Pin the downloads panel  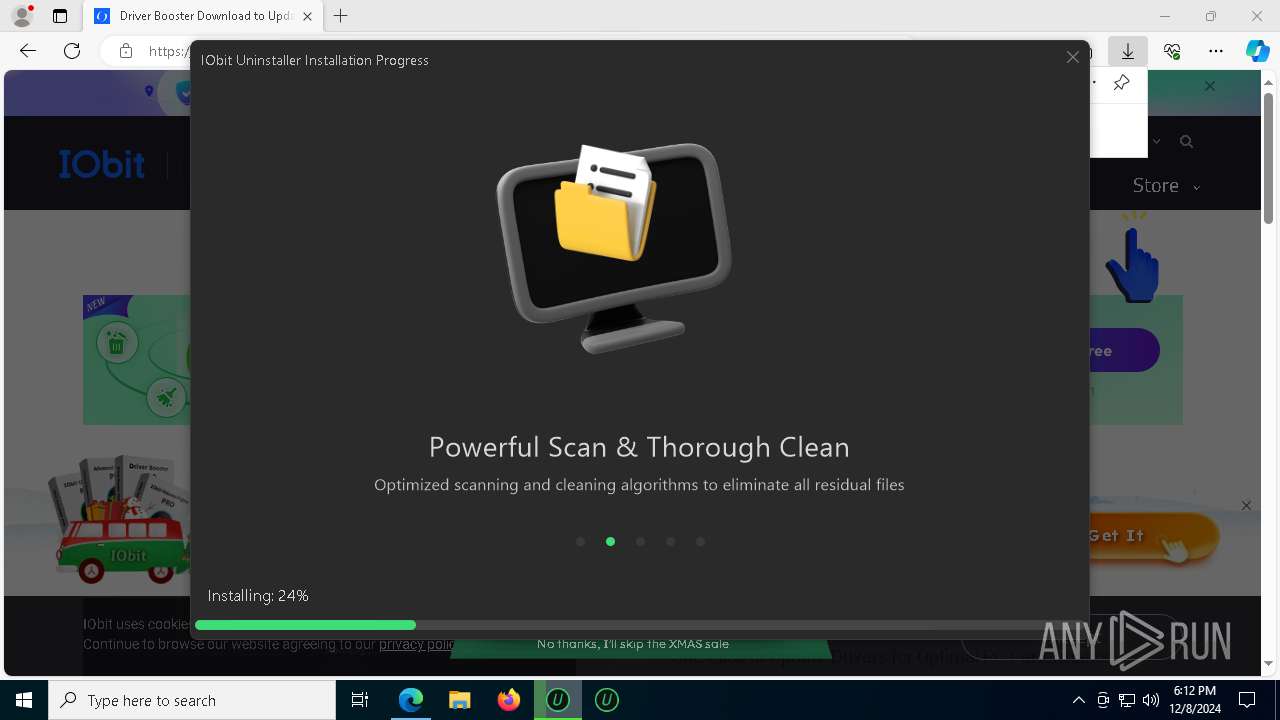pos(1121,83)
